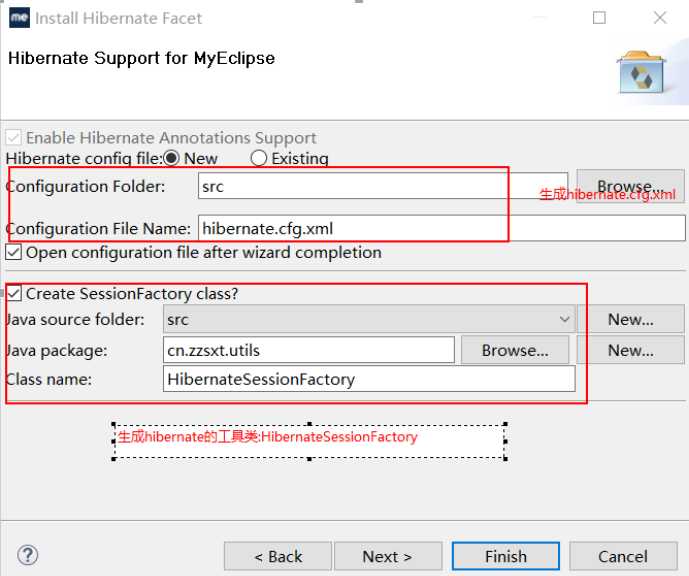Close the Install Hibernate Facet dialog
The image size is (689, 576).
660,18
